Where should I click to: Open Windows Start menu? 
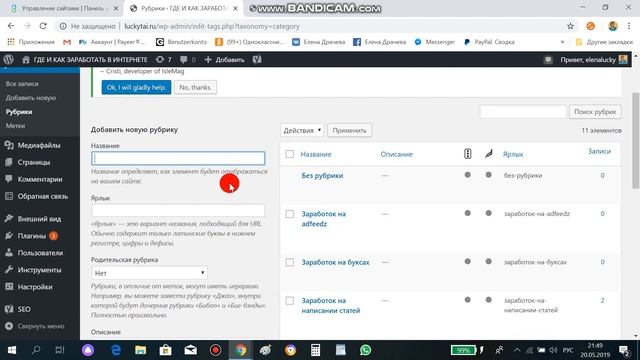(12, 350)
